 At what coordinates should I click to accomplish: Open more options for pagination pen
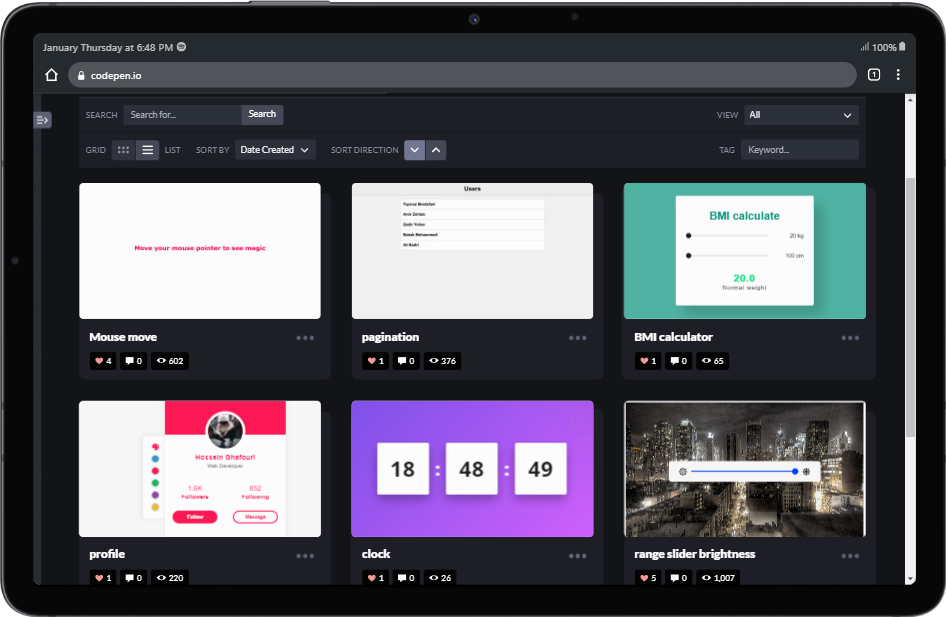point(577,338)
